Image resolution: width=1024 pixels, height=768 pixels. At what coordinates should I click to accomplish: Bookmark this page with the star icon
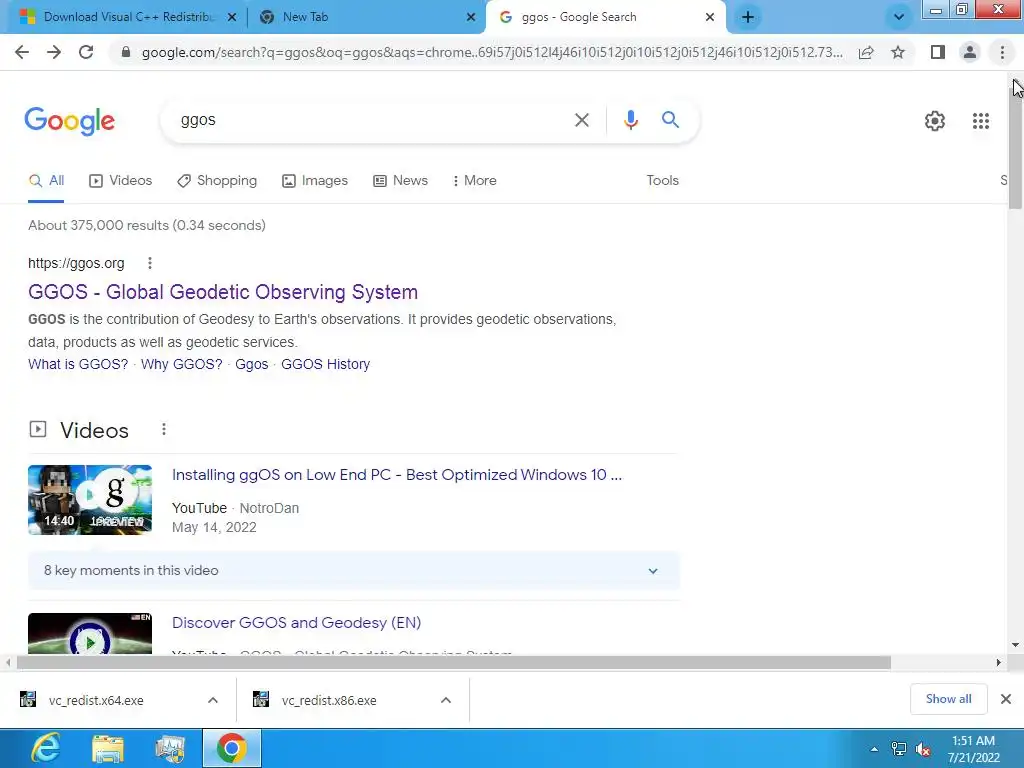[x=898, y=52]
